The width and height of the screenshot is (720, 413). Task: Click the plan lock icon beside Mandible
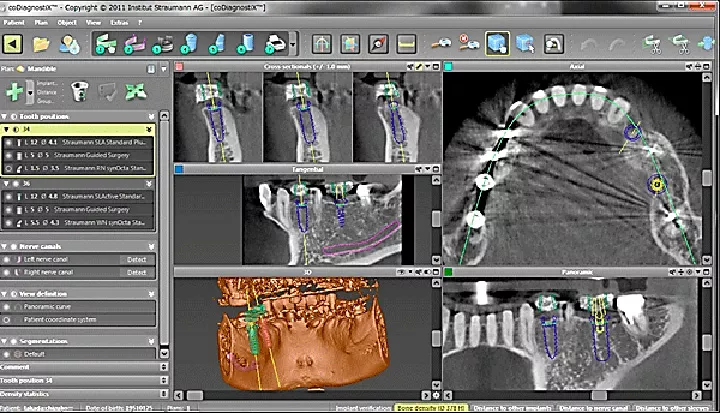151,69
